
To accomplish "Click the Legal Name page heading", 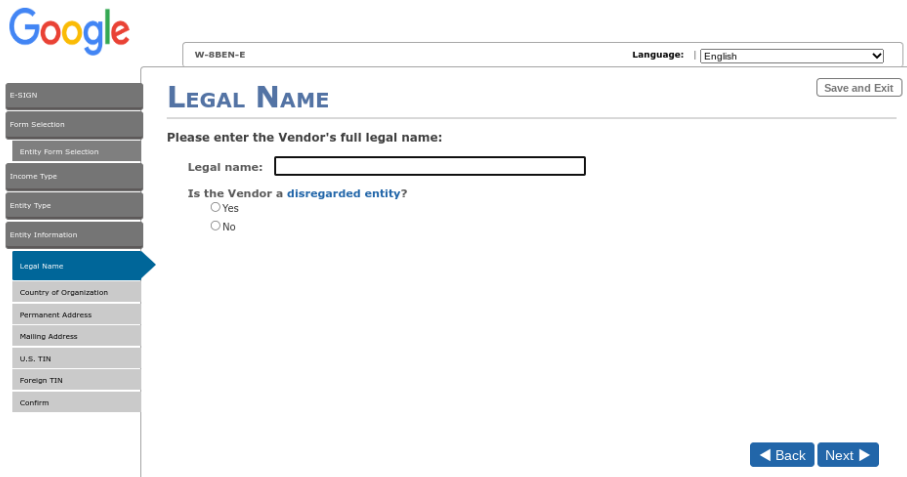I will tap(248, 97).
